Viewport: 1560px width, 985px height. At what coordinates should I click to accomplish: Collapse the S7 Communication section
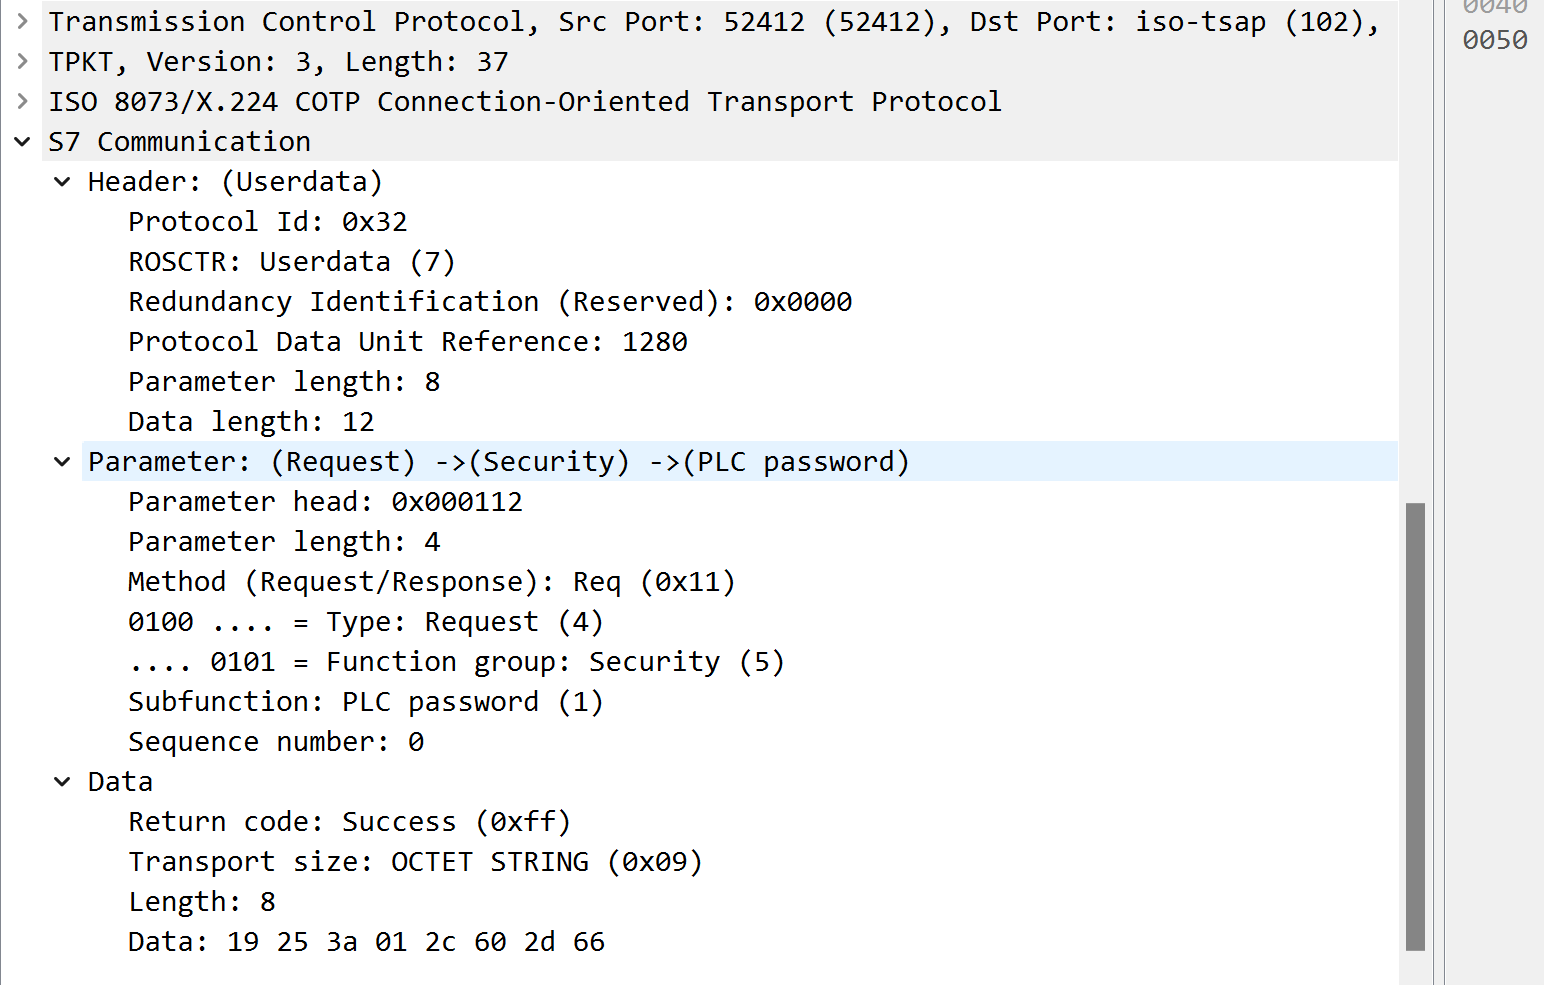point(22,141)
